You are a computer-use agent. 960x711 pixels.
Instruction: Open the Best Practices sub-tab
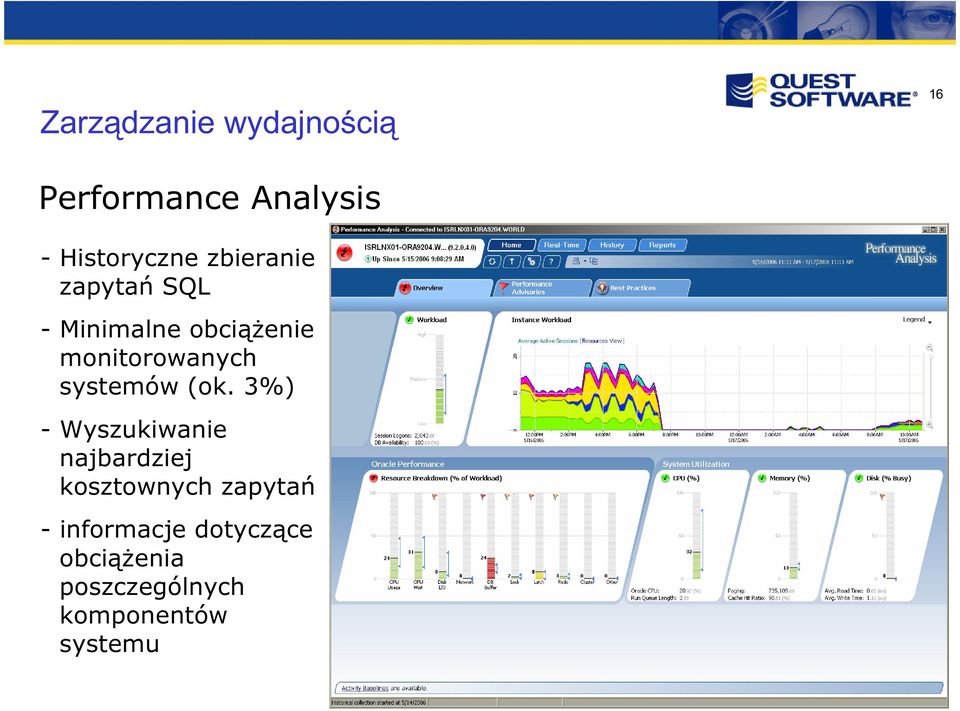click(641, 288)
